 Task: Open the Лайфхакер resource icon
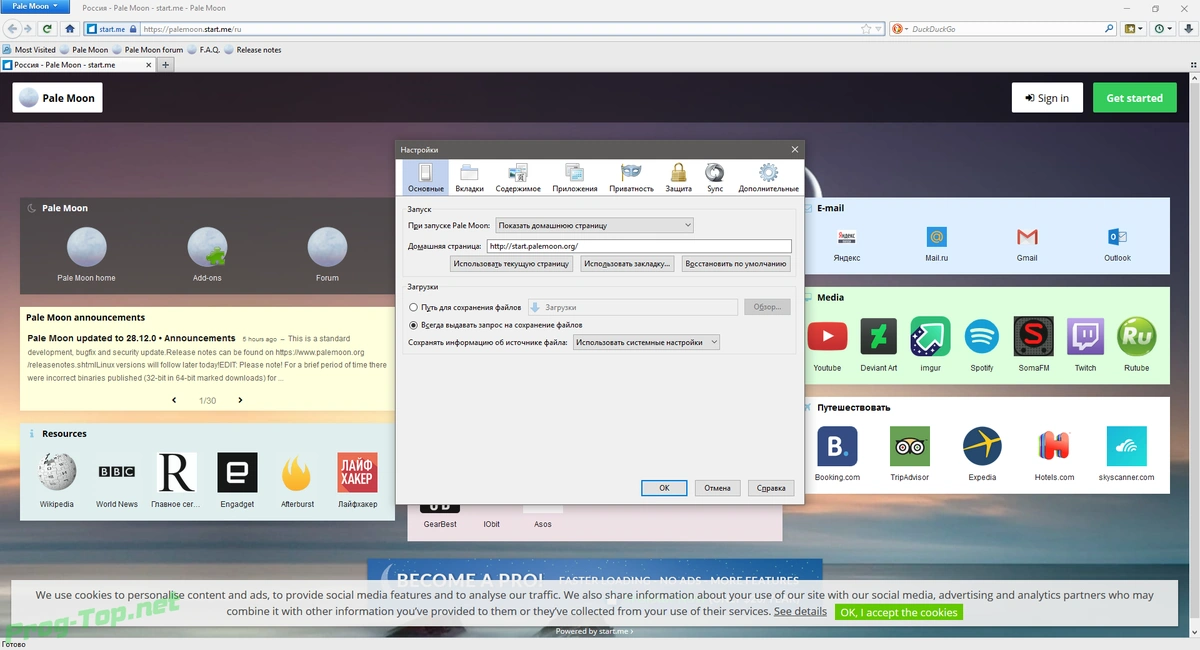point(357,472)
